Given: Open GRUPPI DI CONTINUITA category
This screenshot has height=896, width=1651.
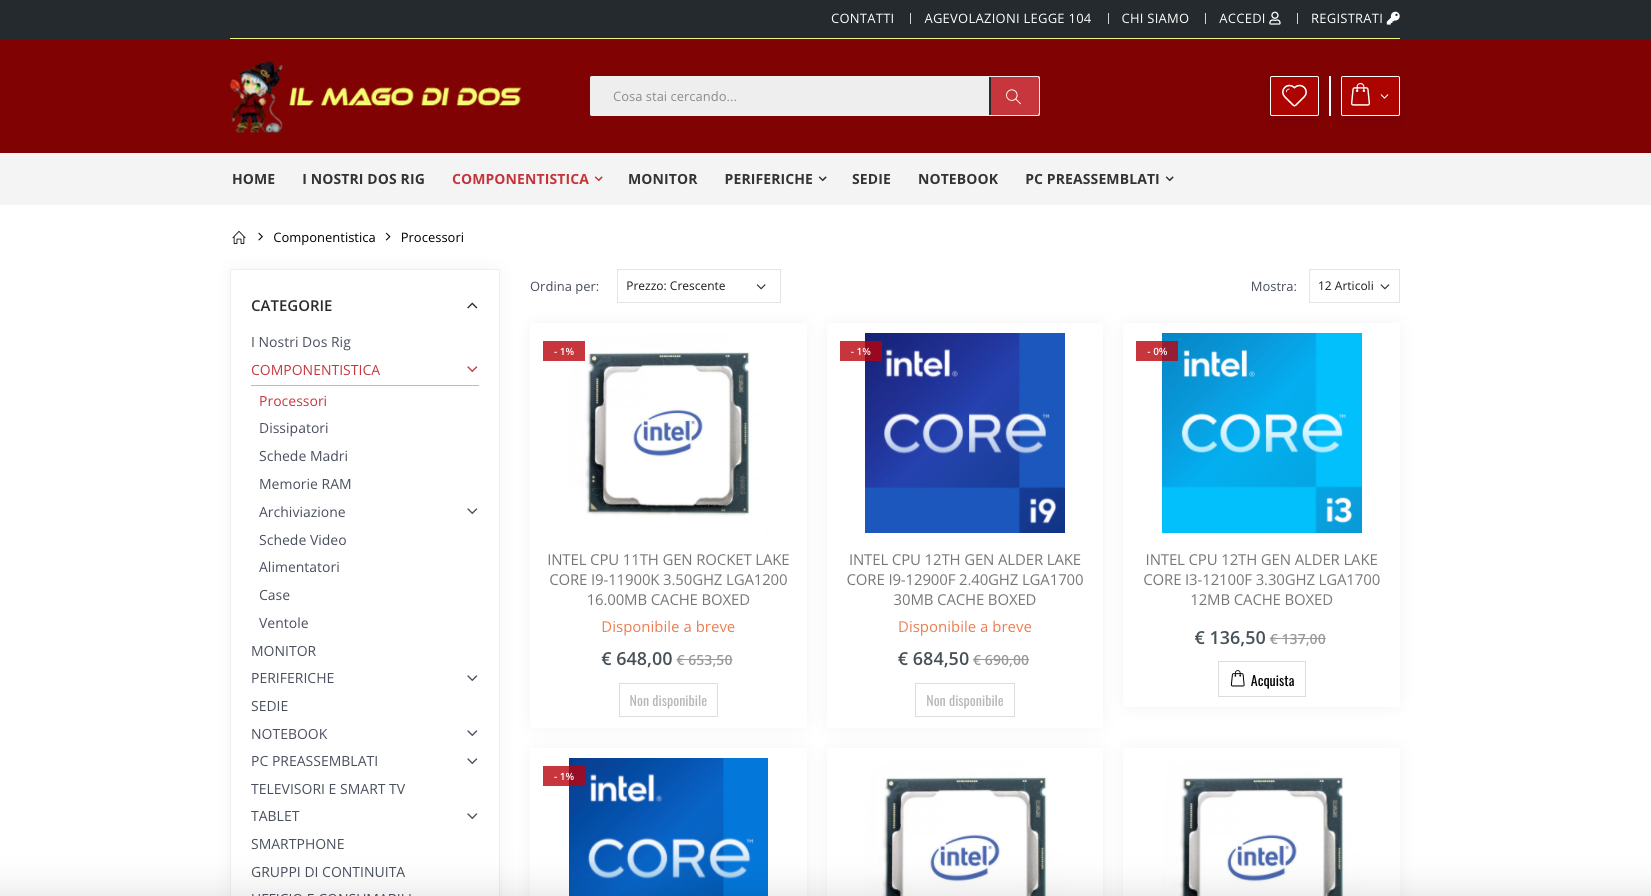Looking at the screenshot, I should [328, 872].
